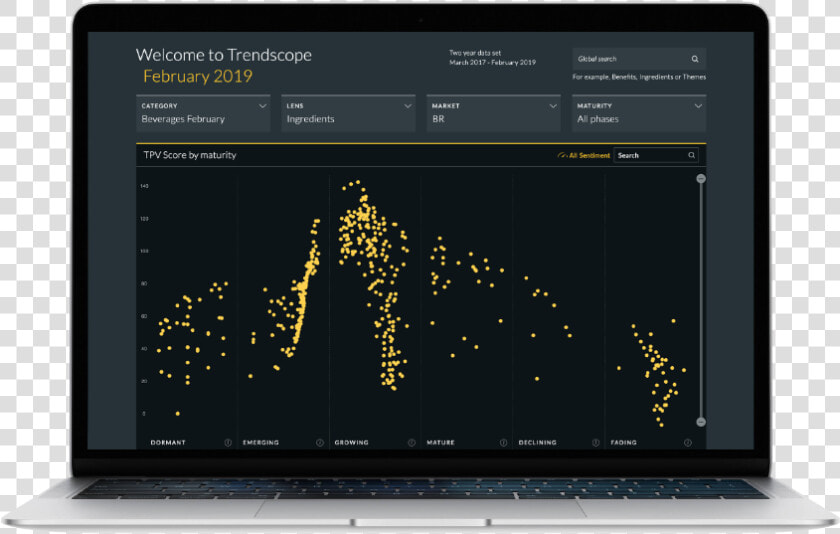Click the Category chevron arrow
Screen dimensions: 840x534
262,106
